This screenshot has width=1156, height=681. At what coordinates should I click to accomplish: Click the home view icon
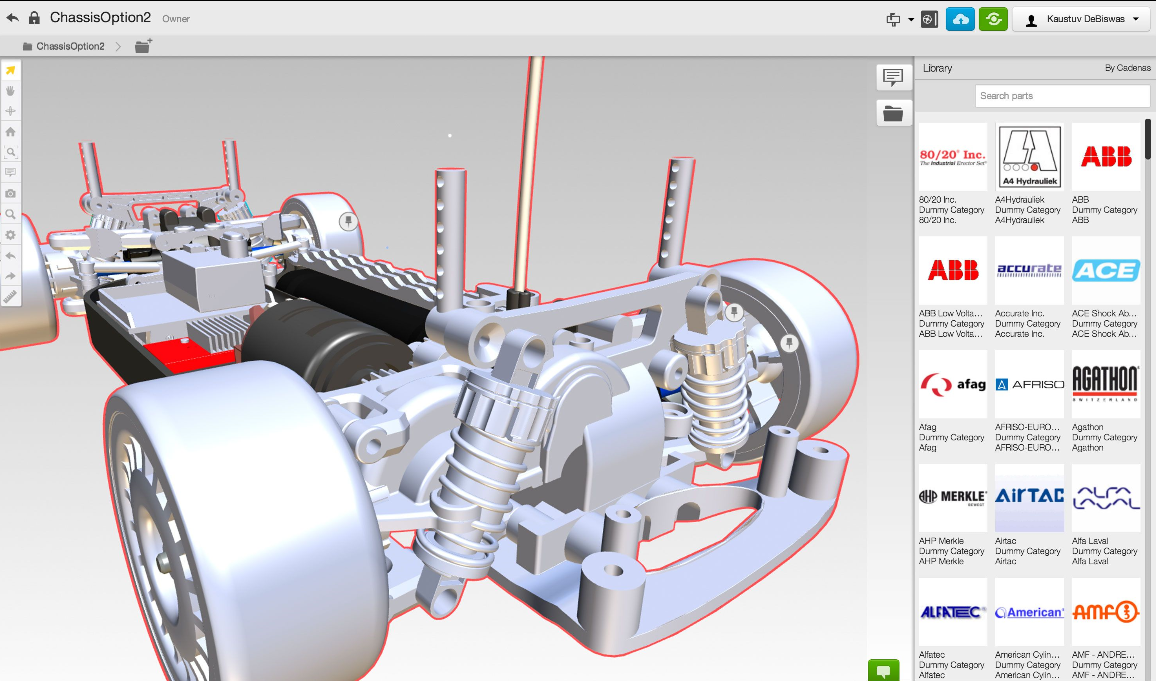(x=10, y=131)
